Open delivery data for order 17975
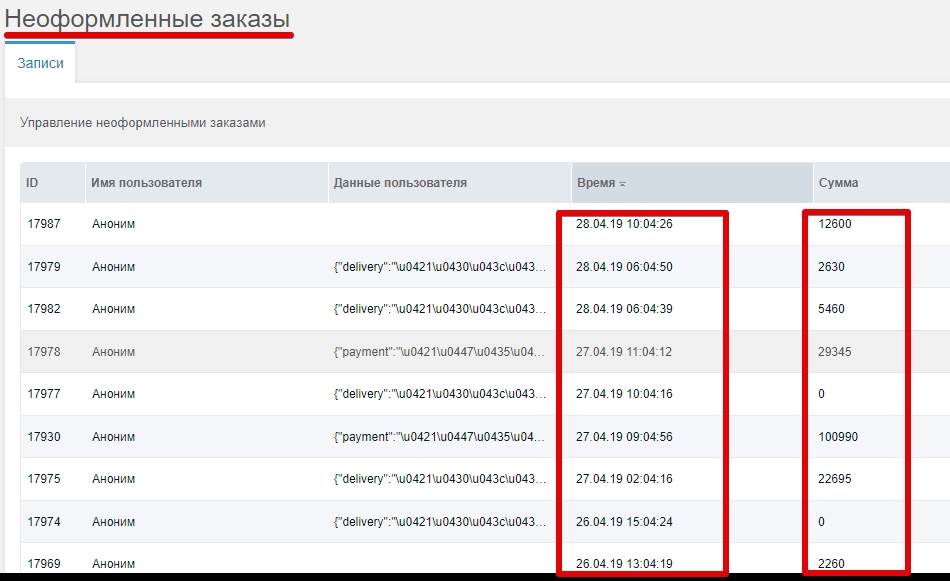Image resolution: width=950 pixels, height=581 pixels. click(439, 479)
